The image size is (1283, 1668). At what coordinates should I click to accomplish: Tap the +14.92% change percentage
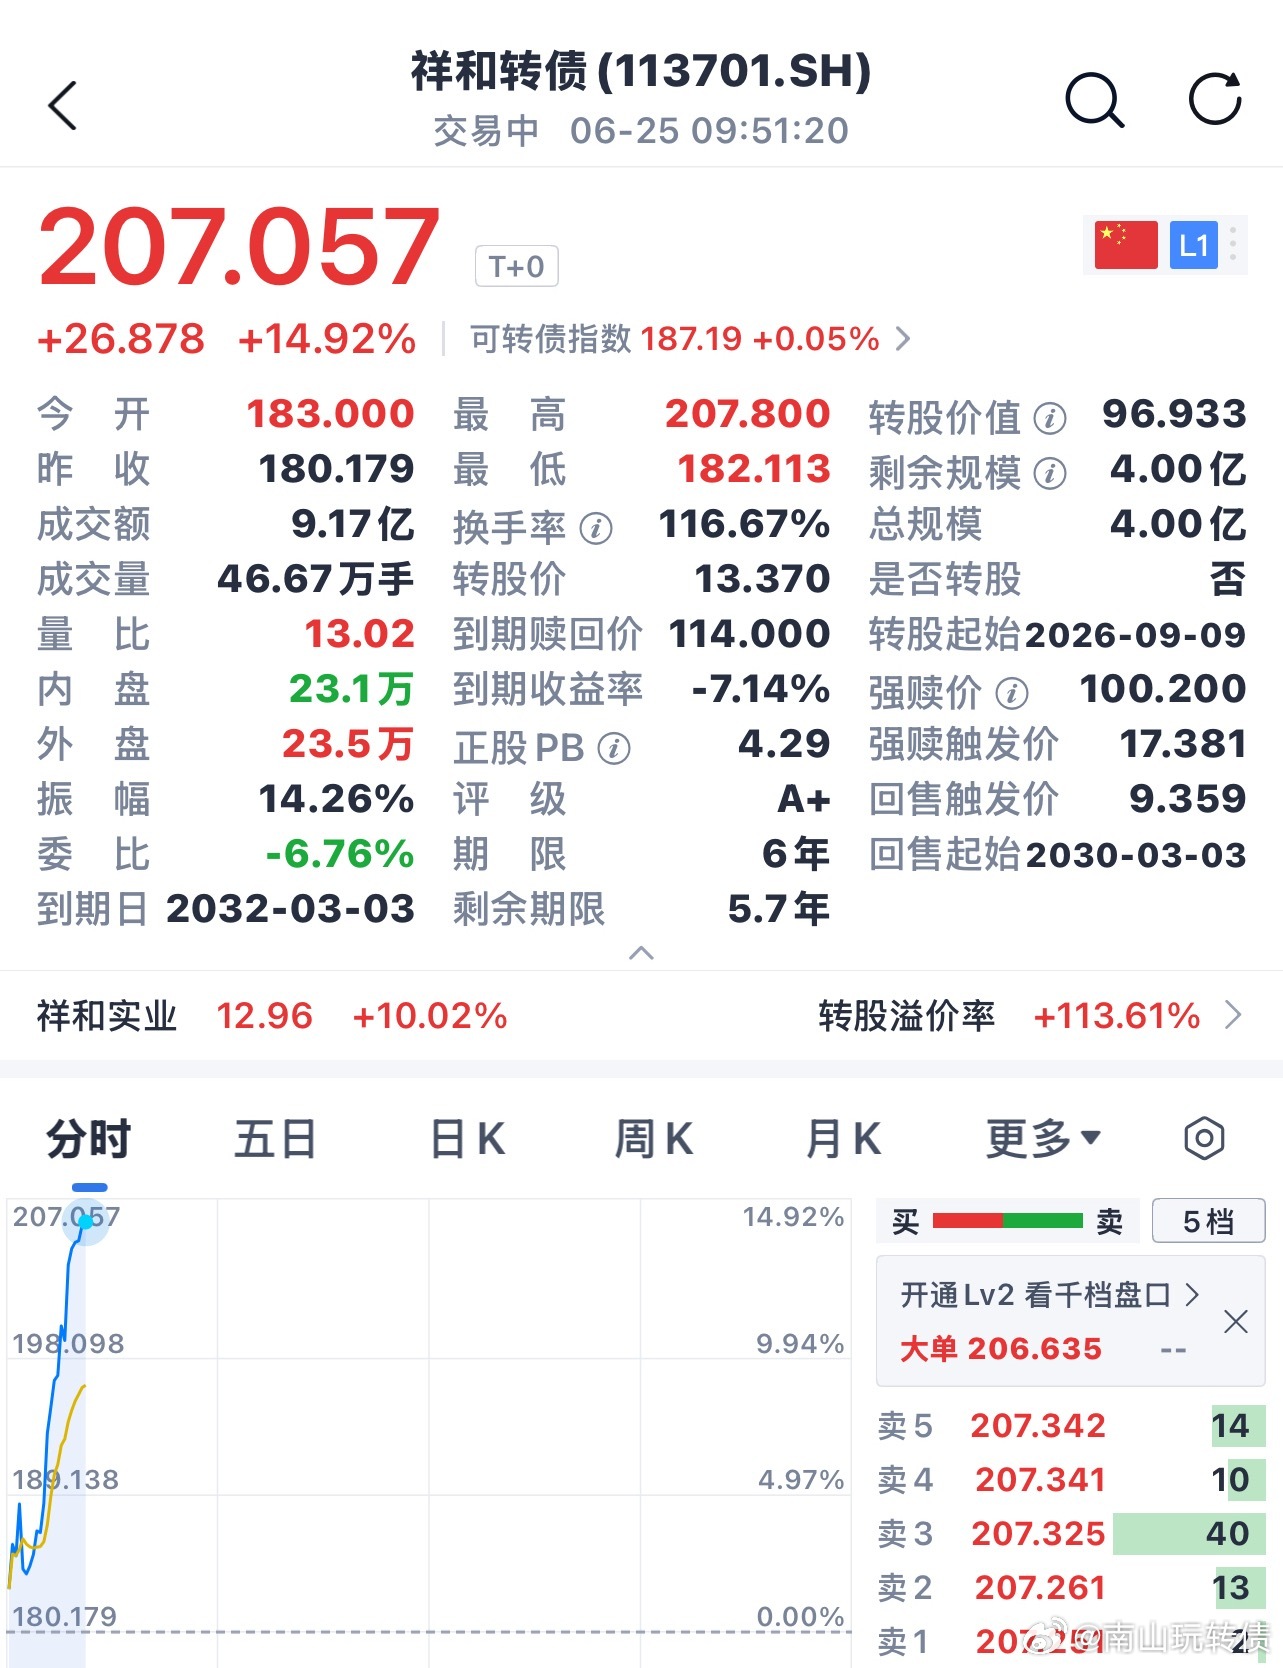tap(327, 339)
